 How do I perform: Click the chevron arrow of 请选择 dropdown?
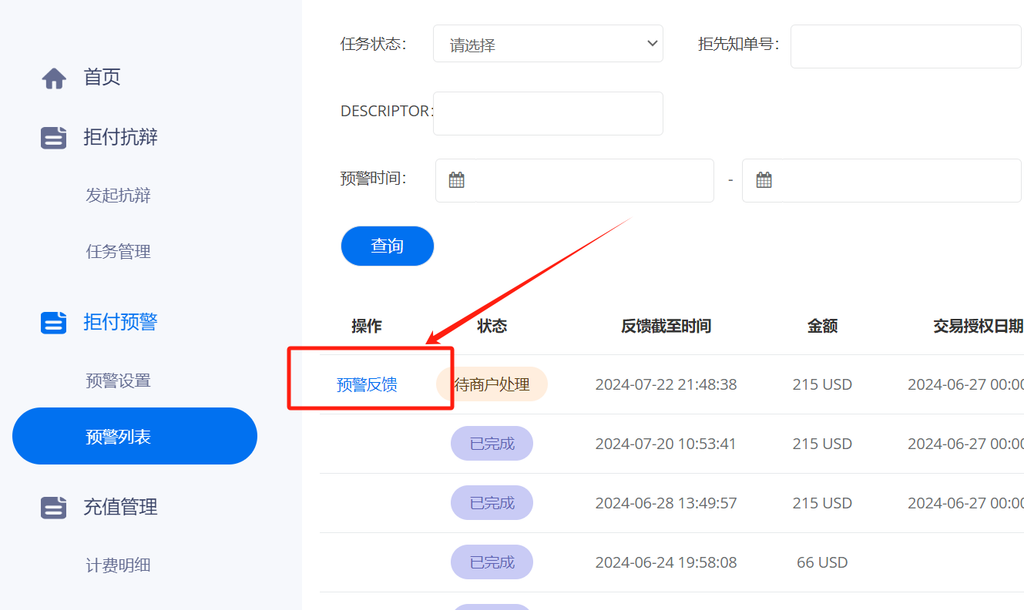tap(652, 44)
